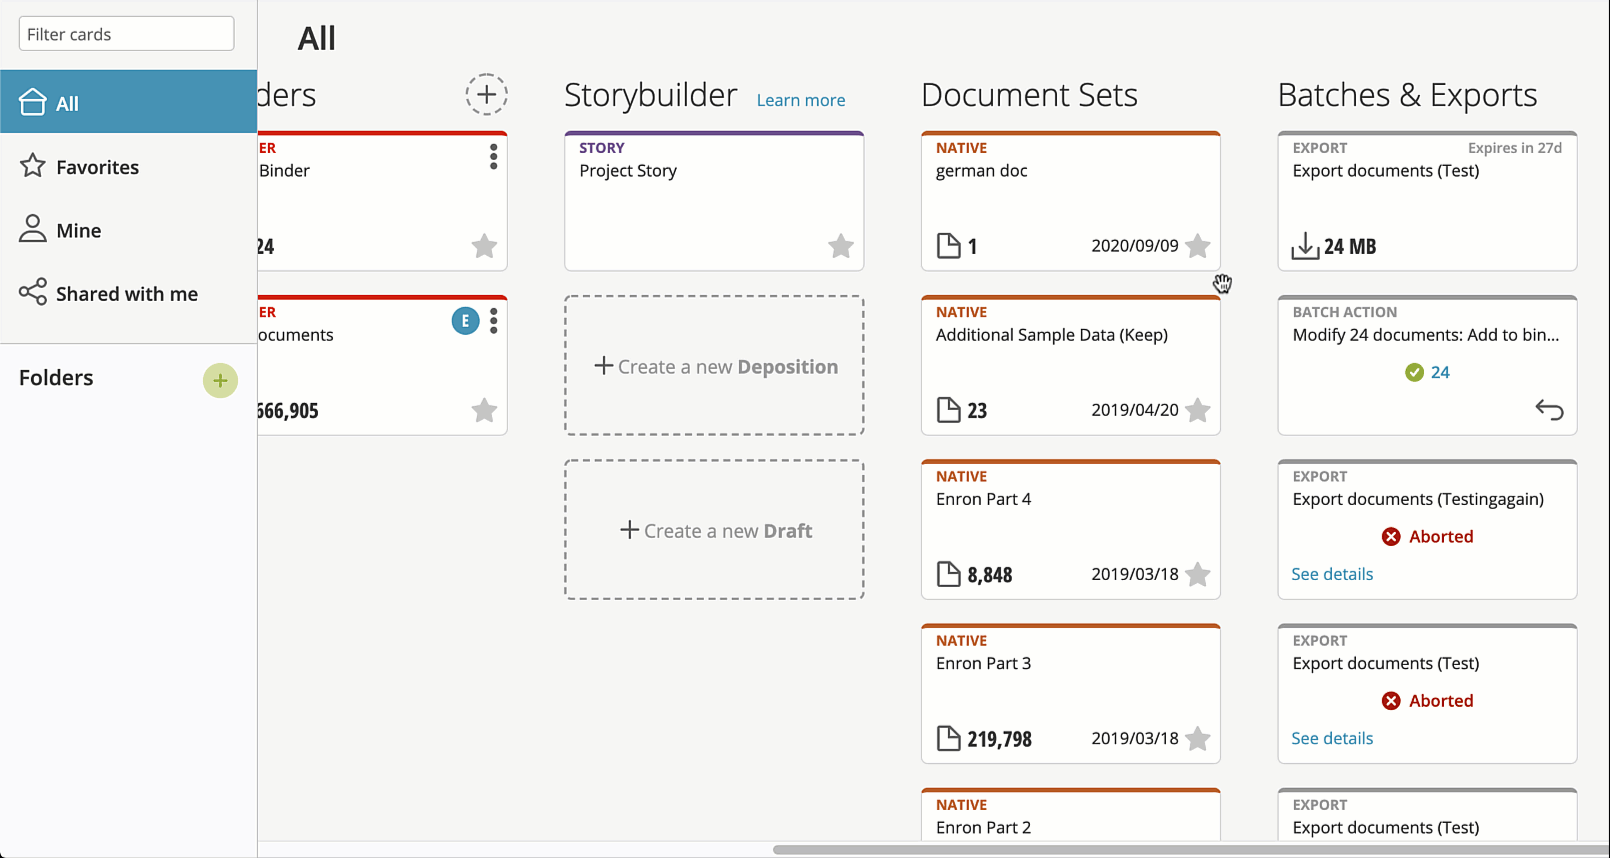Download the 24 MB export
Screen dimensions: 1610x858
tap(1305, 246)
